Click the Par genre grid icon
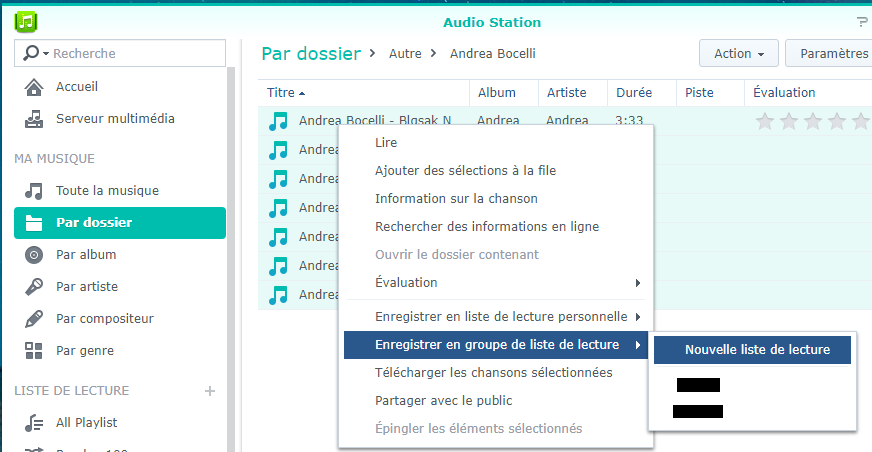 point(34,351)
